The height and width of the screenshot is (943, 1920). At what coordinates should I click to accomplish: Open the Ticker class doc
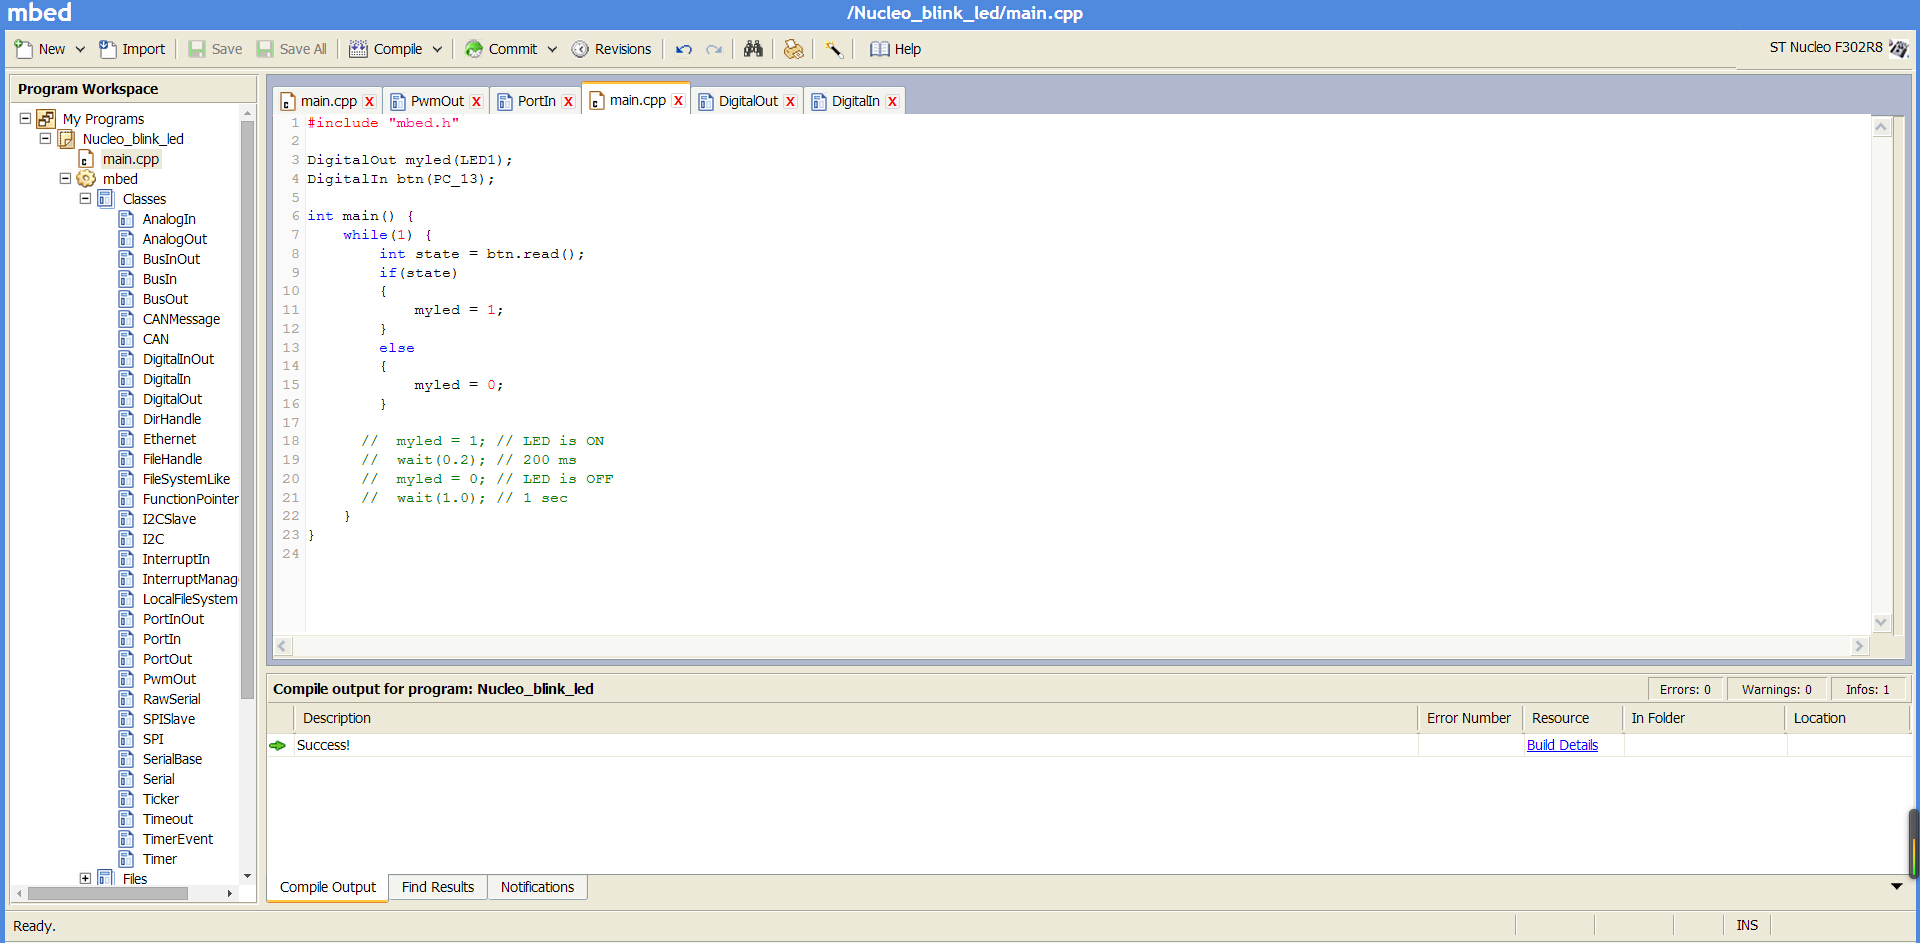coord(160,799)
